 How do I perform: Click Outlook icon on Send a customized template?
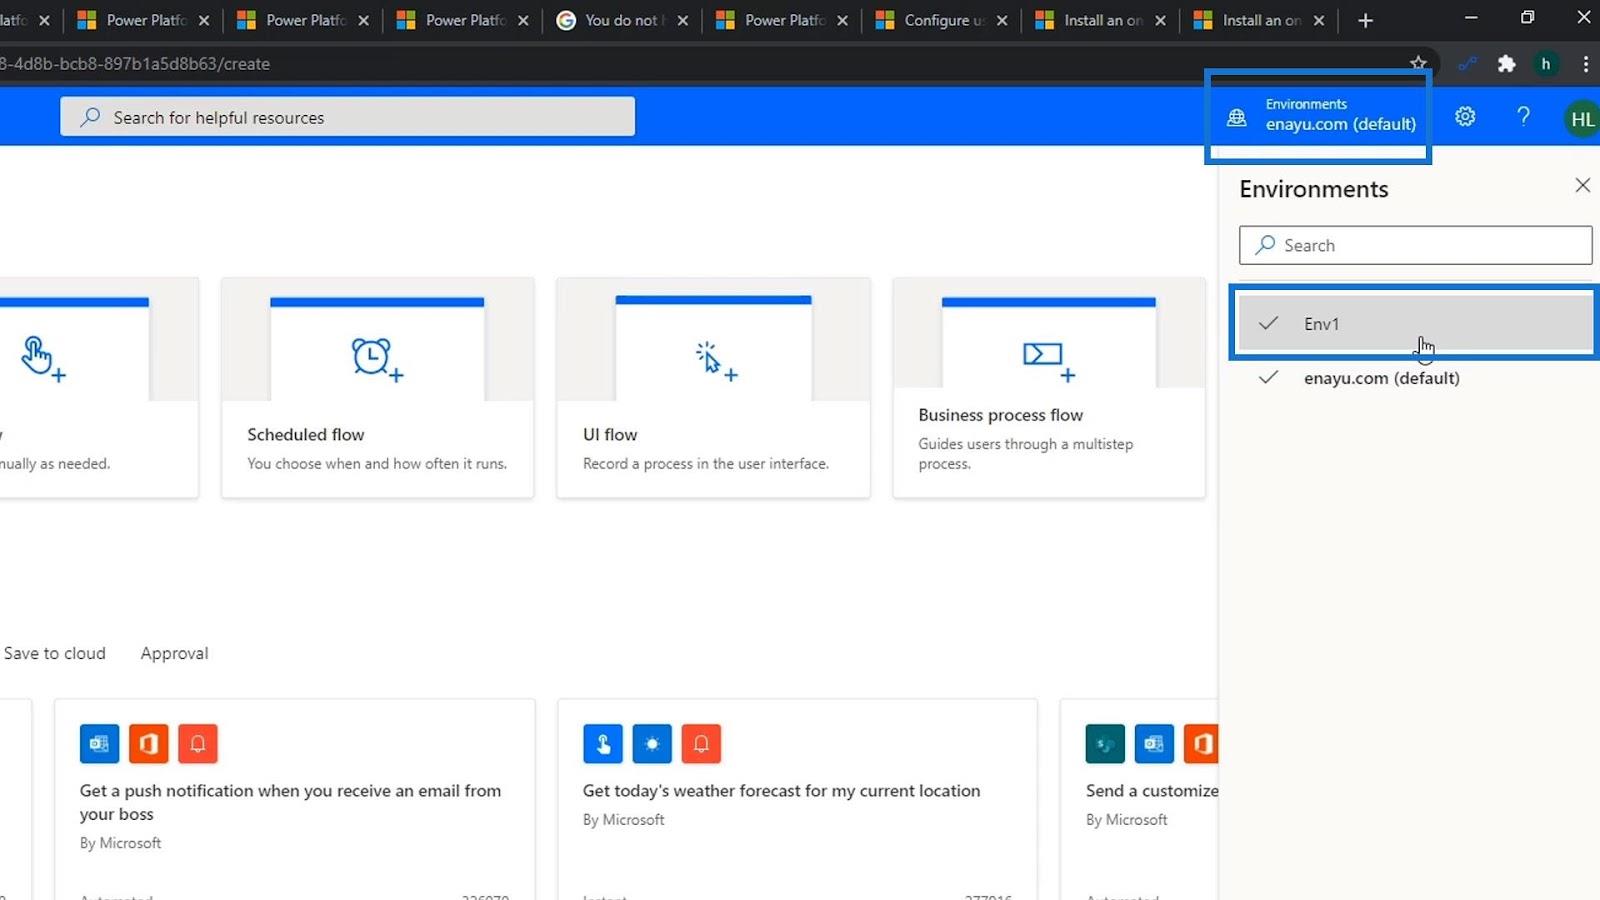[1154, 743]
